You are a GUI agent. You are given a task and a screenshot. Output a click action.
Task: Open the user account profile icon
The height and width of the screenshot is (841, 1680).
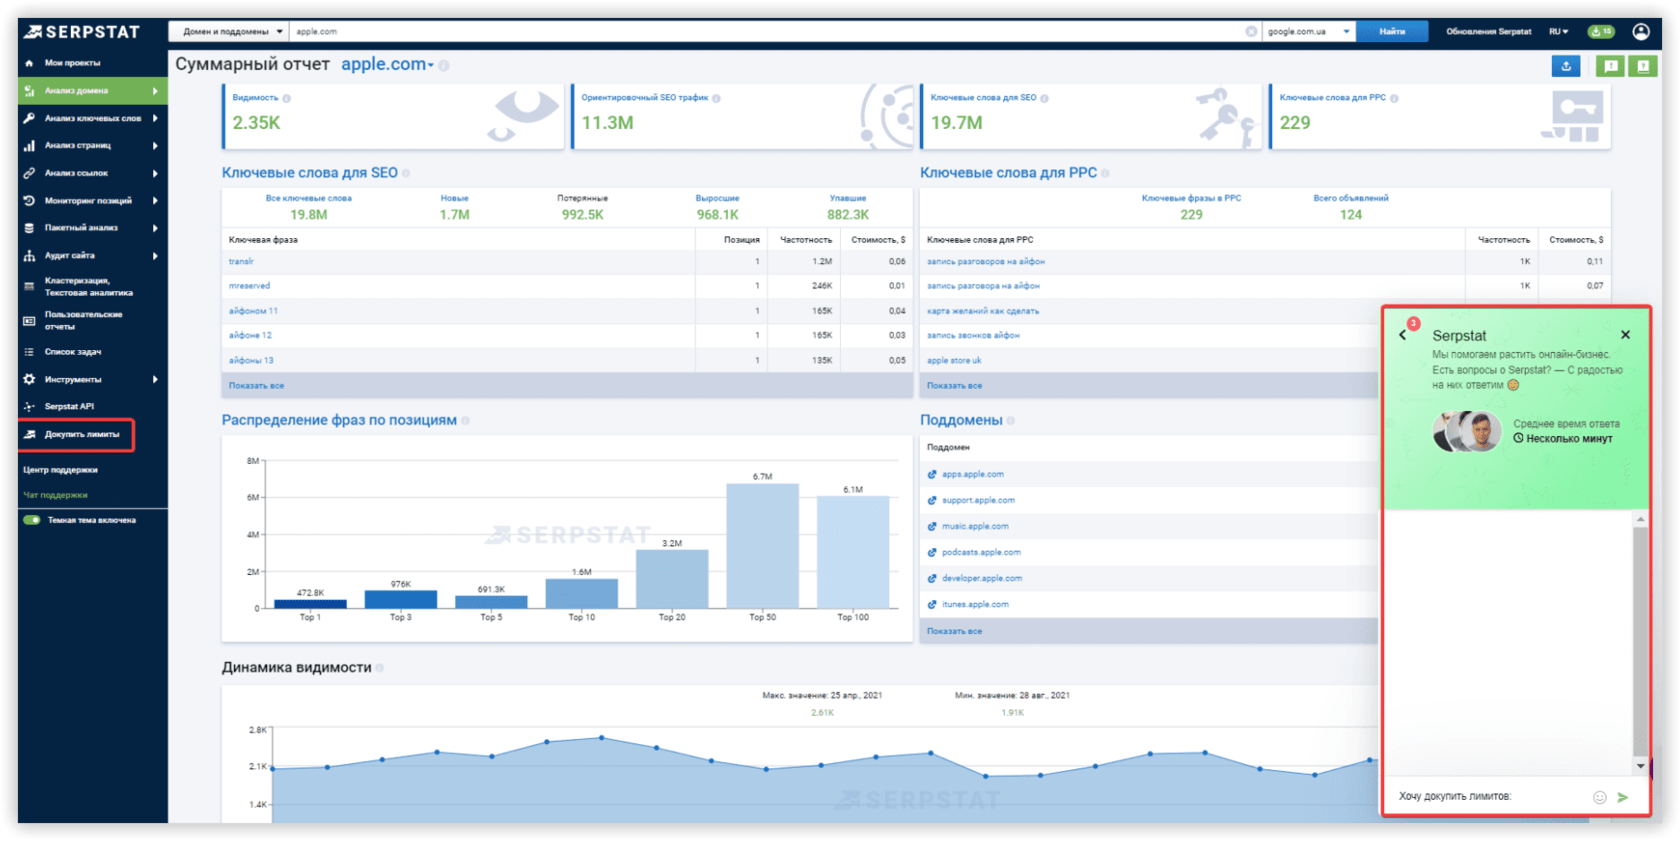pyautogui.click(x=1641, y=32)
